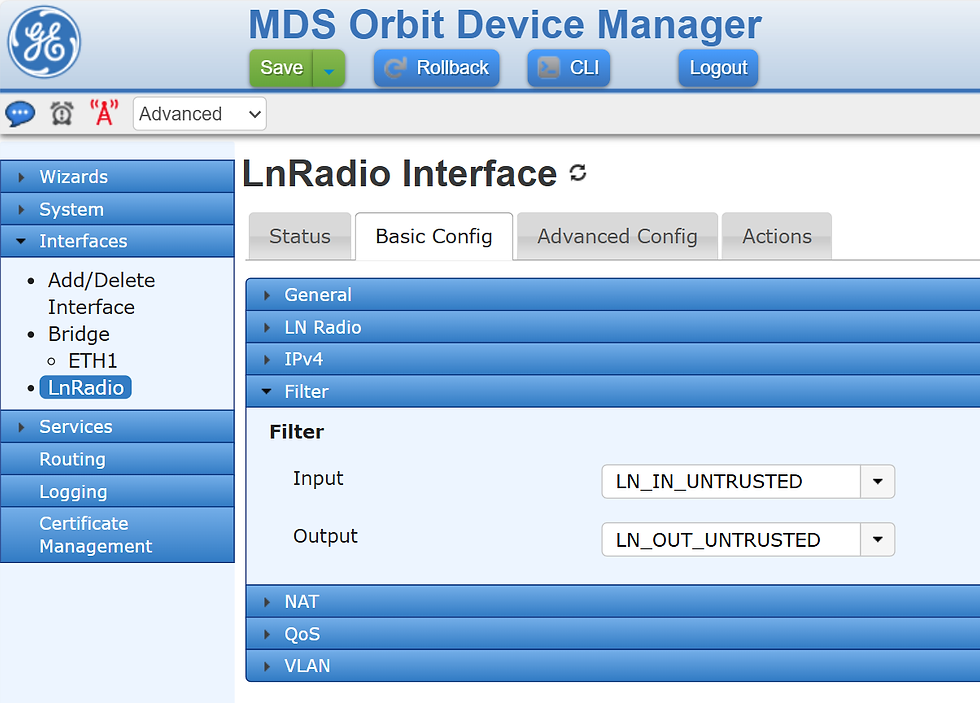
Task: Click the Rollback button
Action: (x=436, y=67)
